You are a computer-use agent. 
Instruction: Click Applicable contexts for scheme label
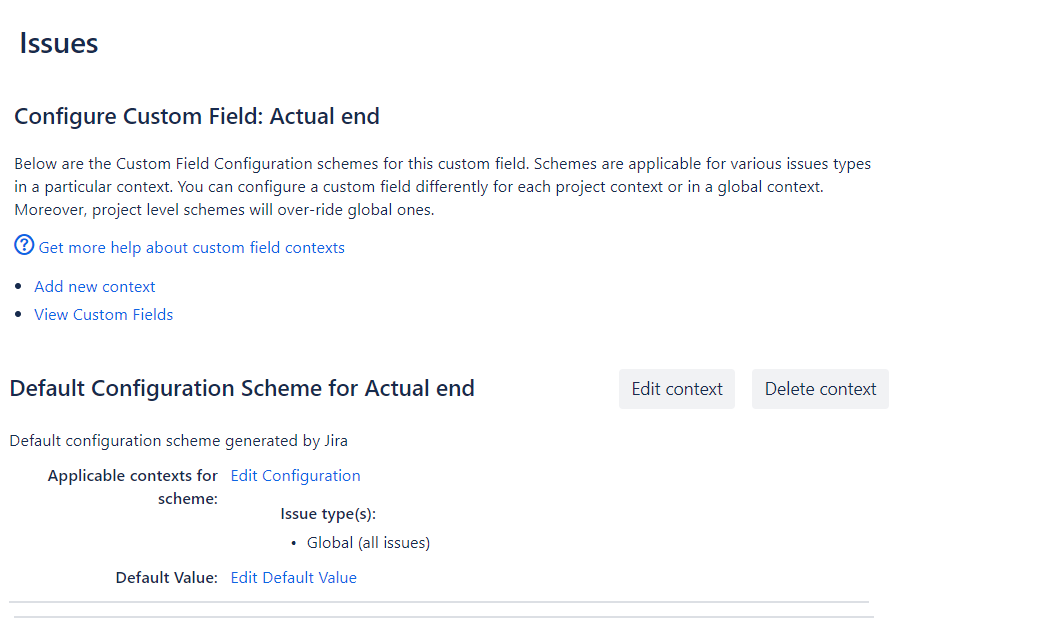click(132, 486)
